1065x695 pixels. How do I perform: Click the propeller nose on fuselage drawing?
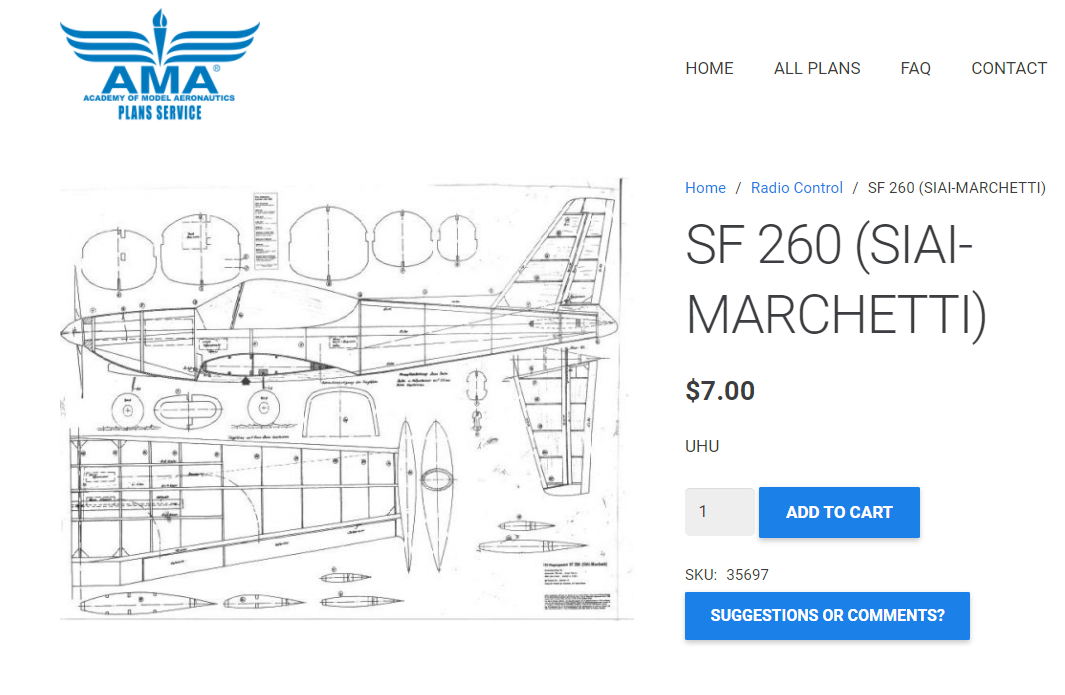point(74,328)
